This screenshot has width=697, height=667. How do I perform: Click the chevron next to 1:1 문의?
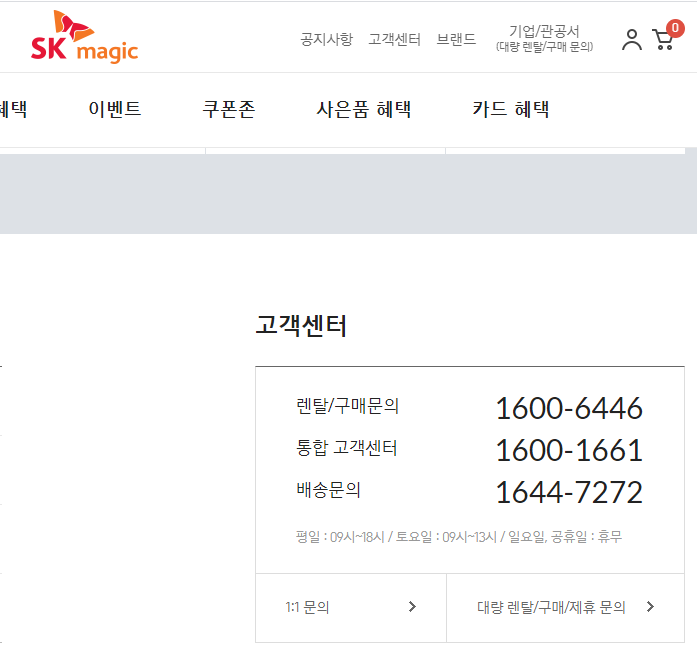click(412, 607)
